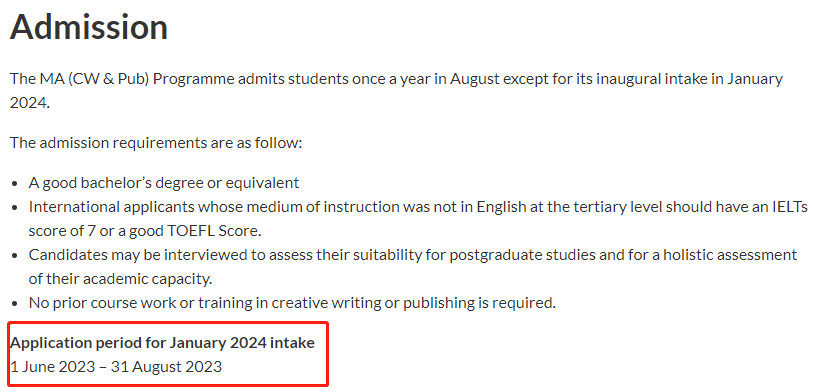This screenshot has height=392, width=813.
Task: Click the '1 June 2023 – 31 August 2023' dates
Action: (x=116, y=367)
